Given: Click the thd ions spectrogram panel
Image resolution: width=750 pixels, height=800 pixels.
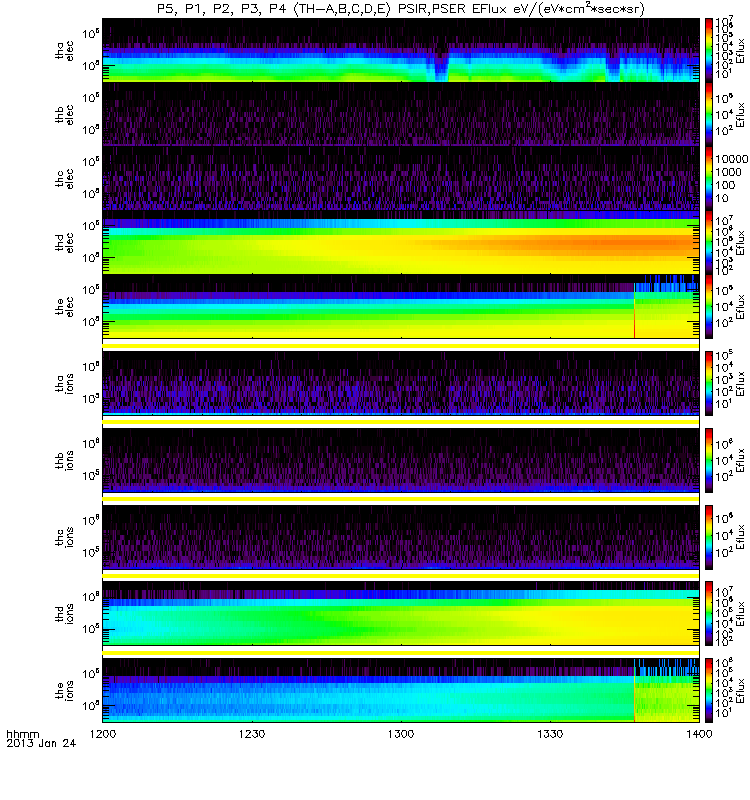Looking at the screenshot, I should [401, 613].
